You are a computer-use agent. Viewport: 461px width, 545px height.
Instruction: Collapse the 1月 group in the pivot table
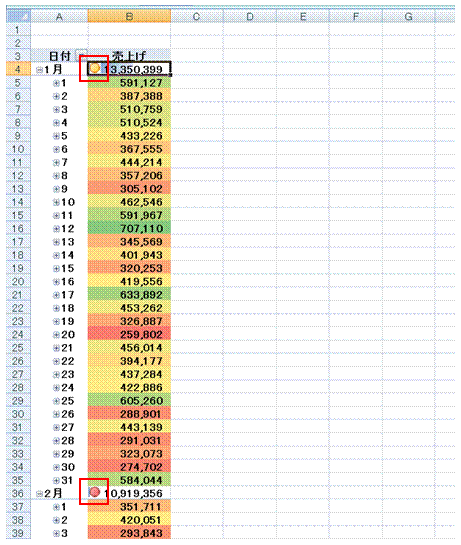tap(39, 70)
